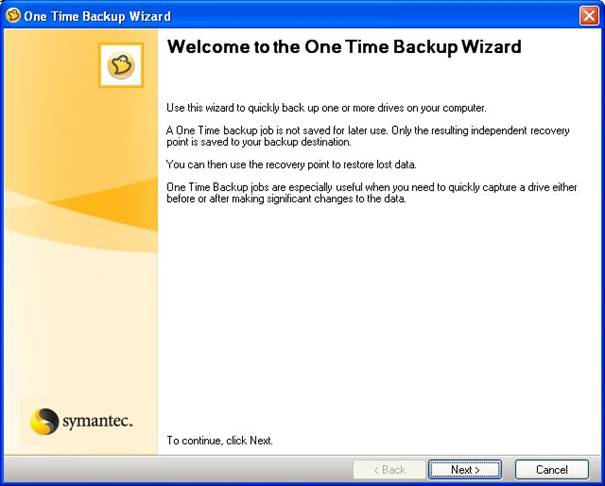Click the 'One Time Backup Wizard' title bar text
Image resolution: width=605 pixels, height=486 pixels.
pyautogui.click(x=97, y=16)
